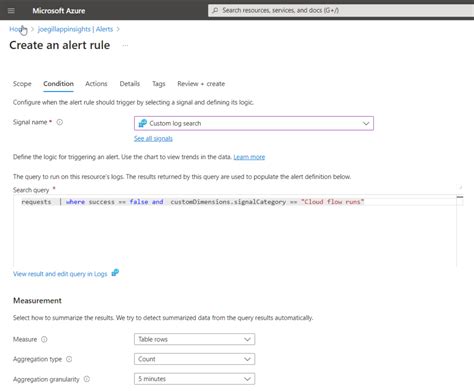Click the See all signals link
474x391 pixels.
153,138
